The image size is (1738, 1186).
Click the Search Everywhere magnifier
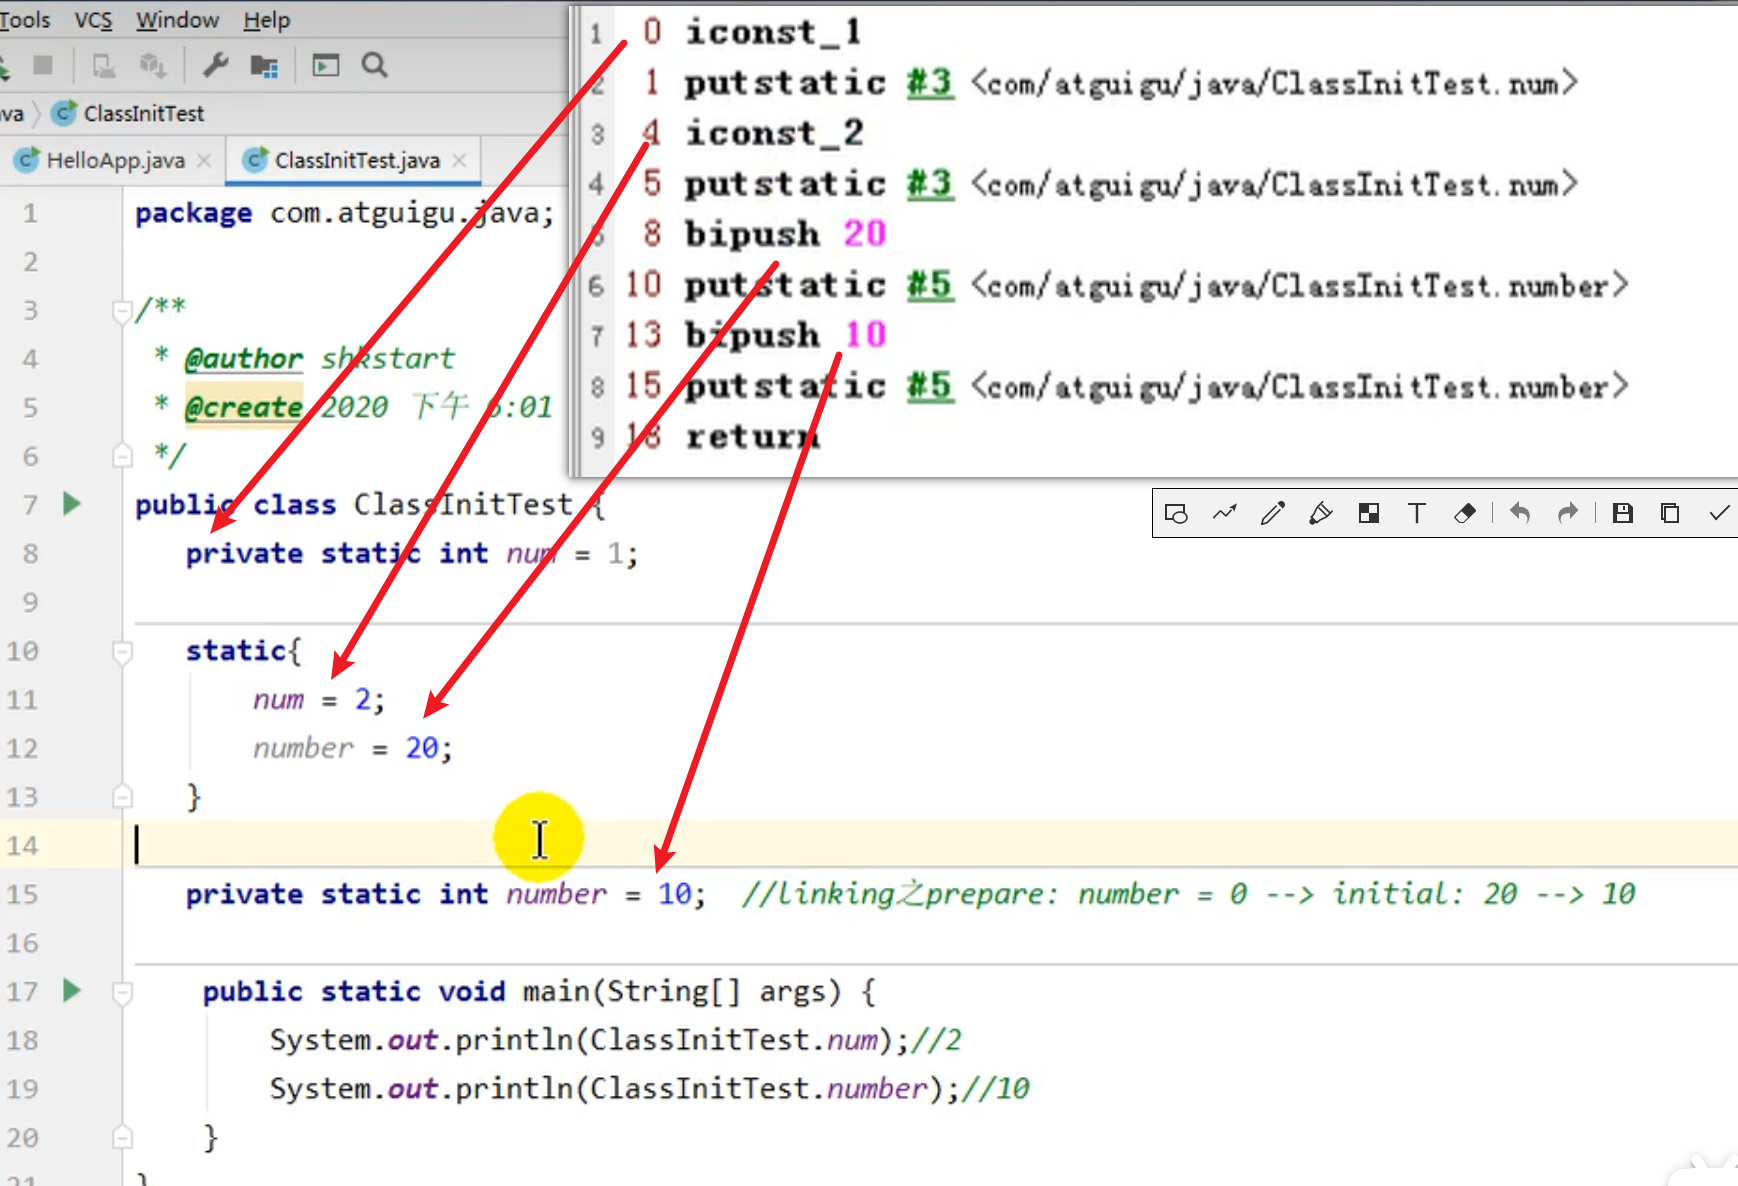375,66
